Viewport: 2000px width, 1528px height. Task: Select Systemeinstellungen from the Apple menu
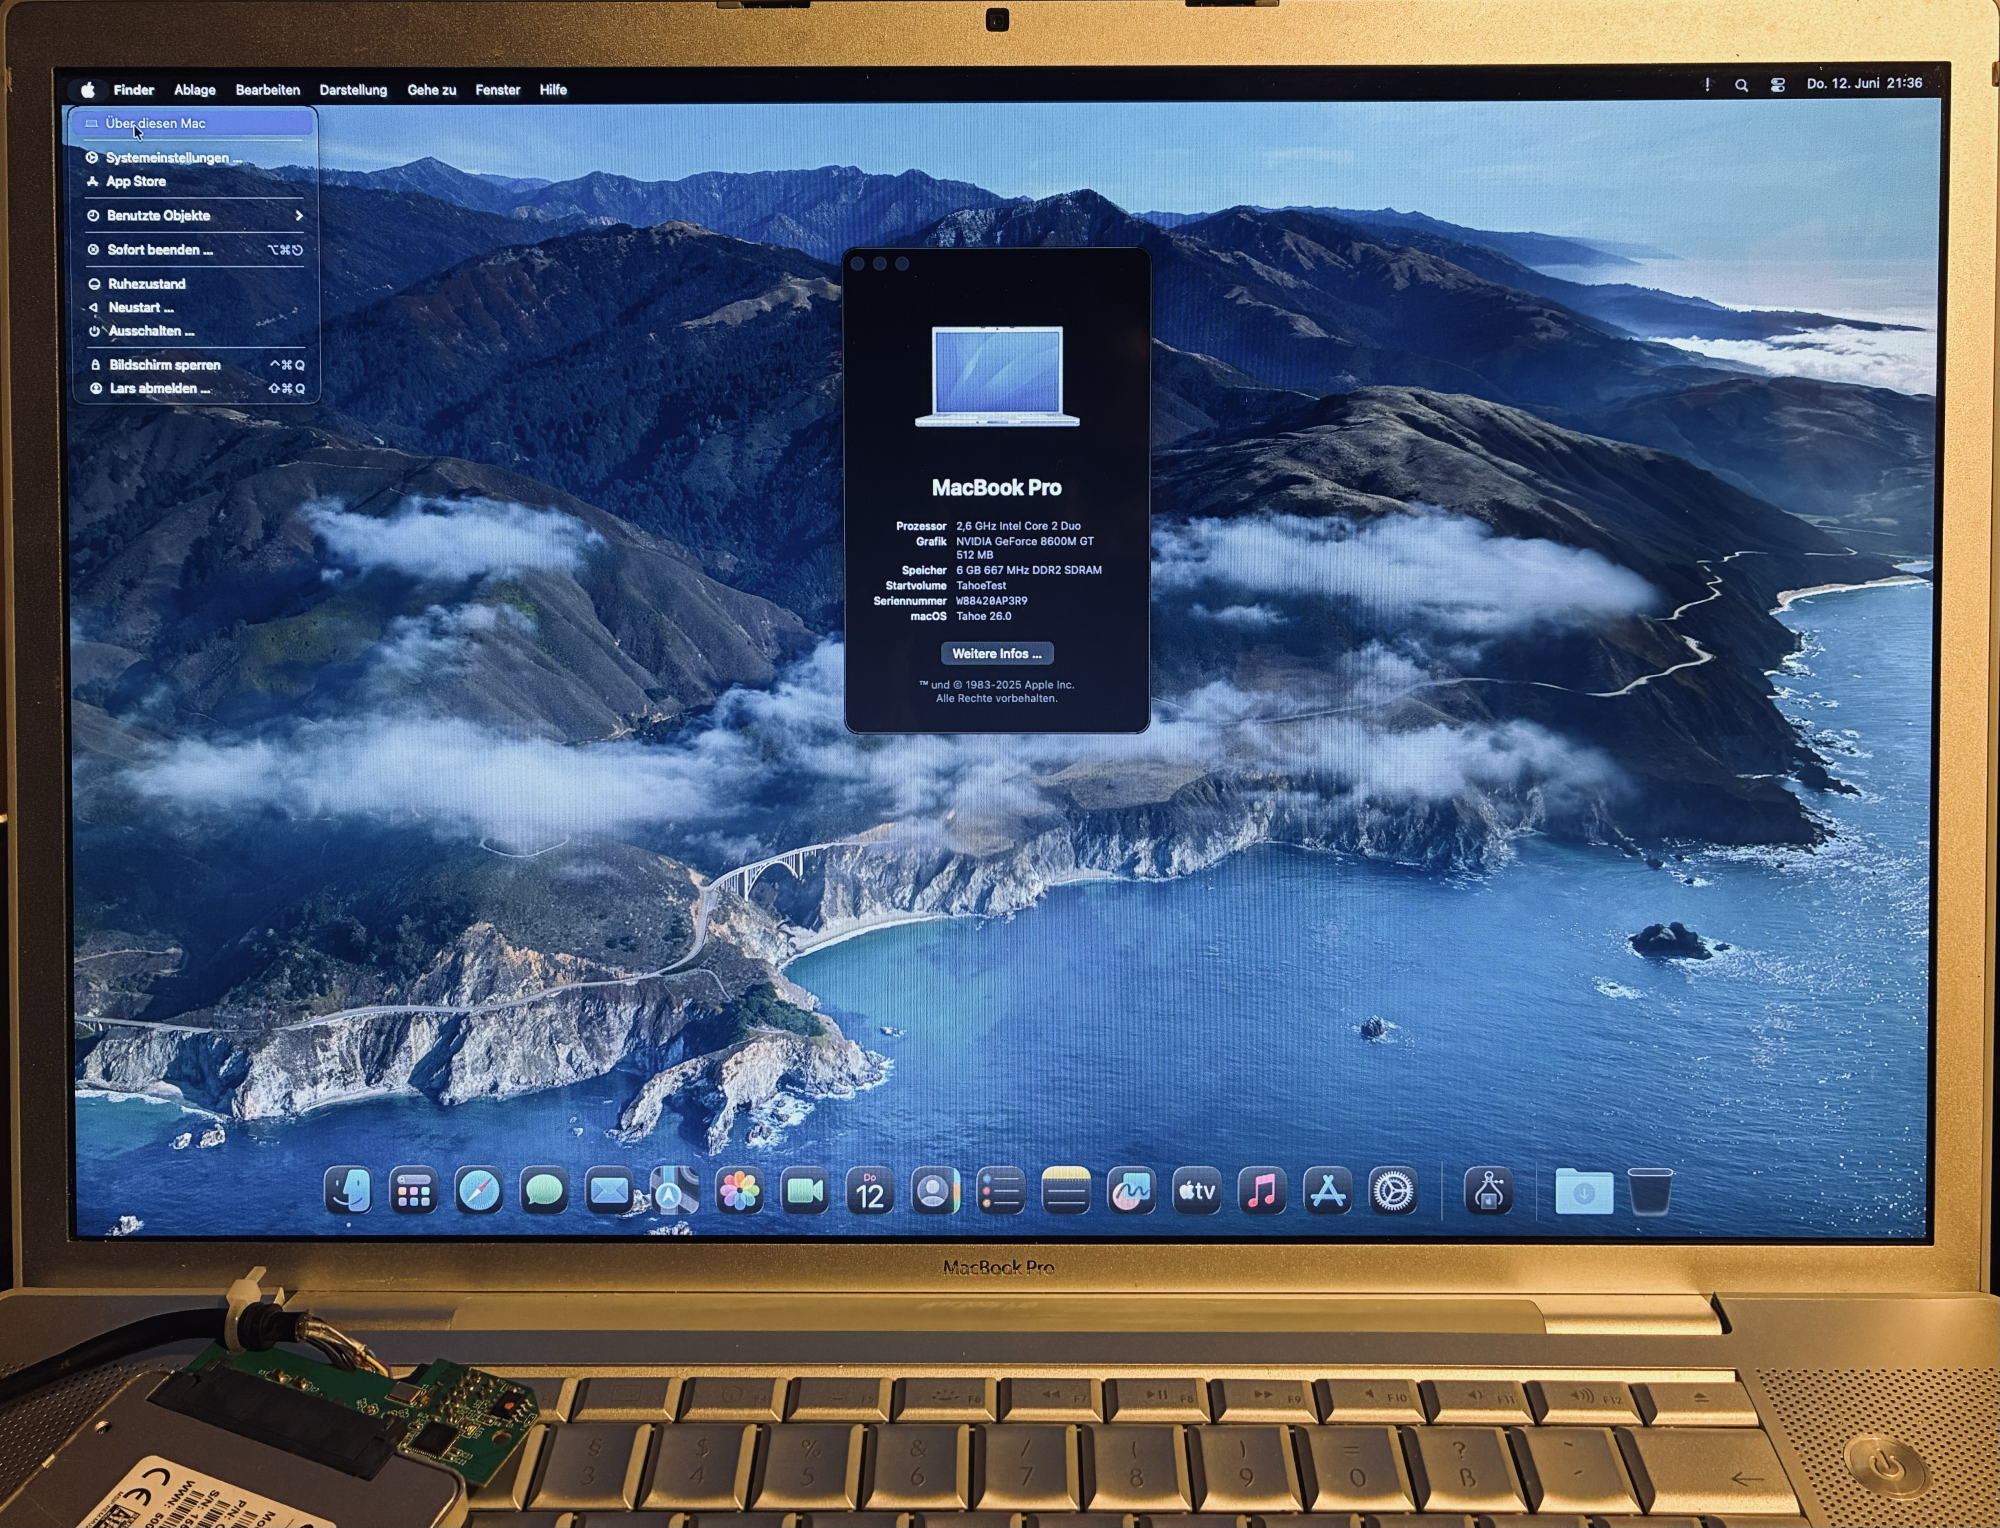[x=173, y=158]
